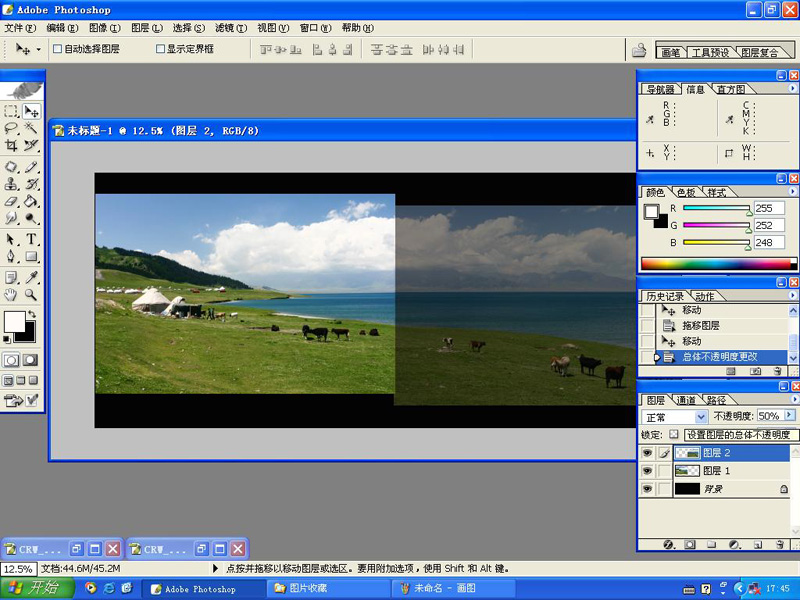Switch to the 通道 tab
800x600 pixels.
coord(685,401)
